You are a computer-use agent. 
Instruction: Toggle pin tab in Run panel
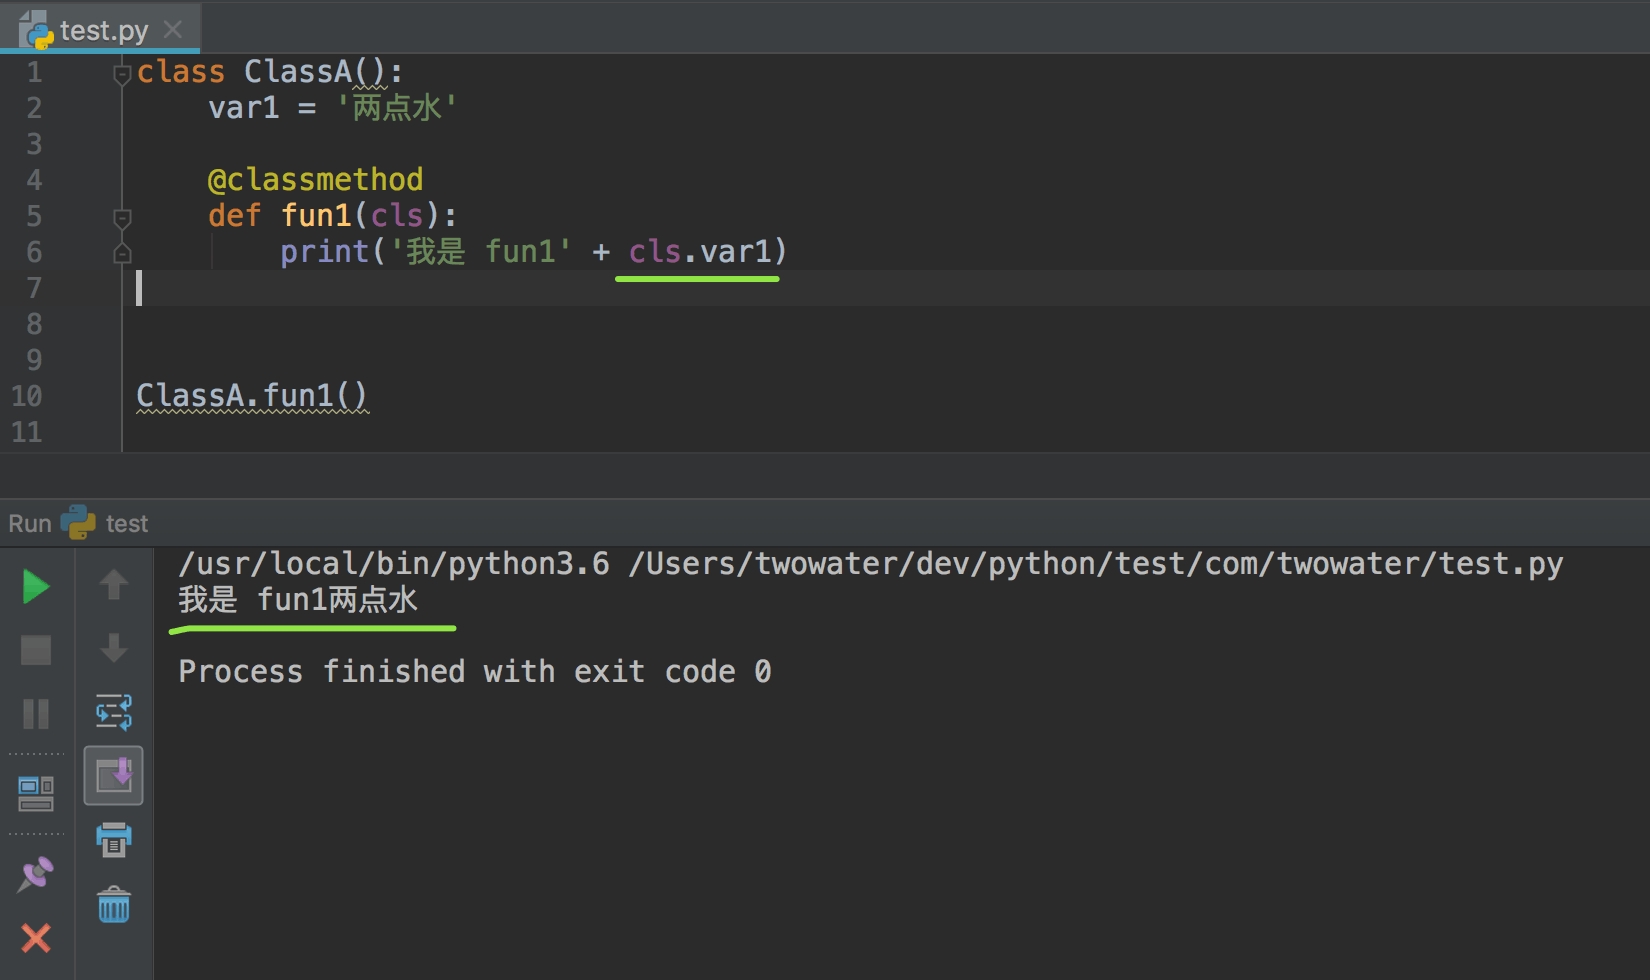[36, 874]
